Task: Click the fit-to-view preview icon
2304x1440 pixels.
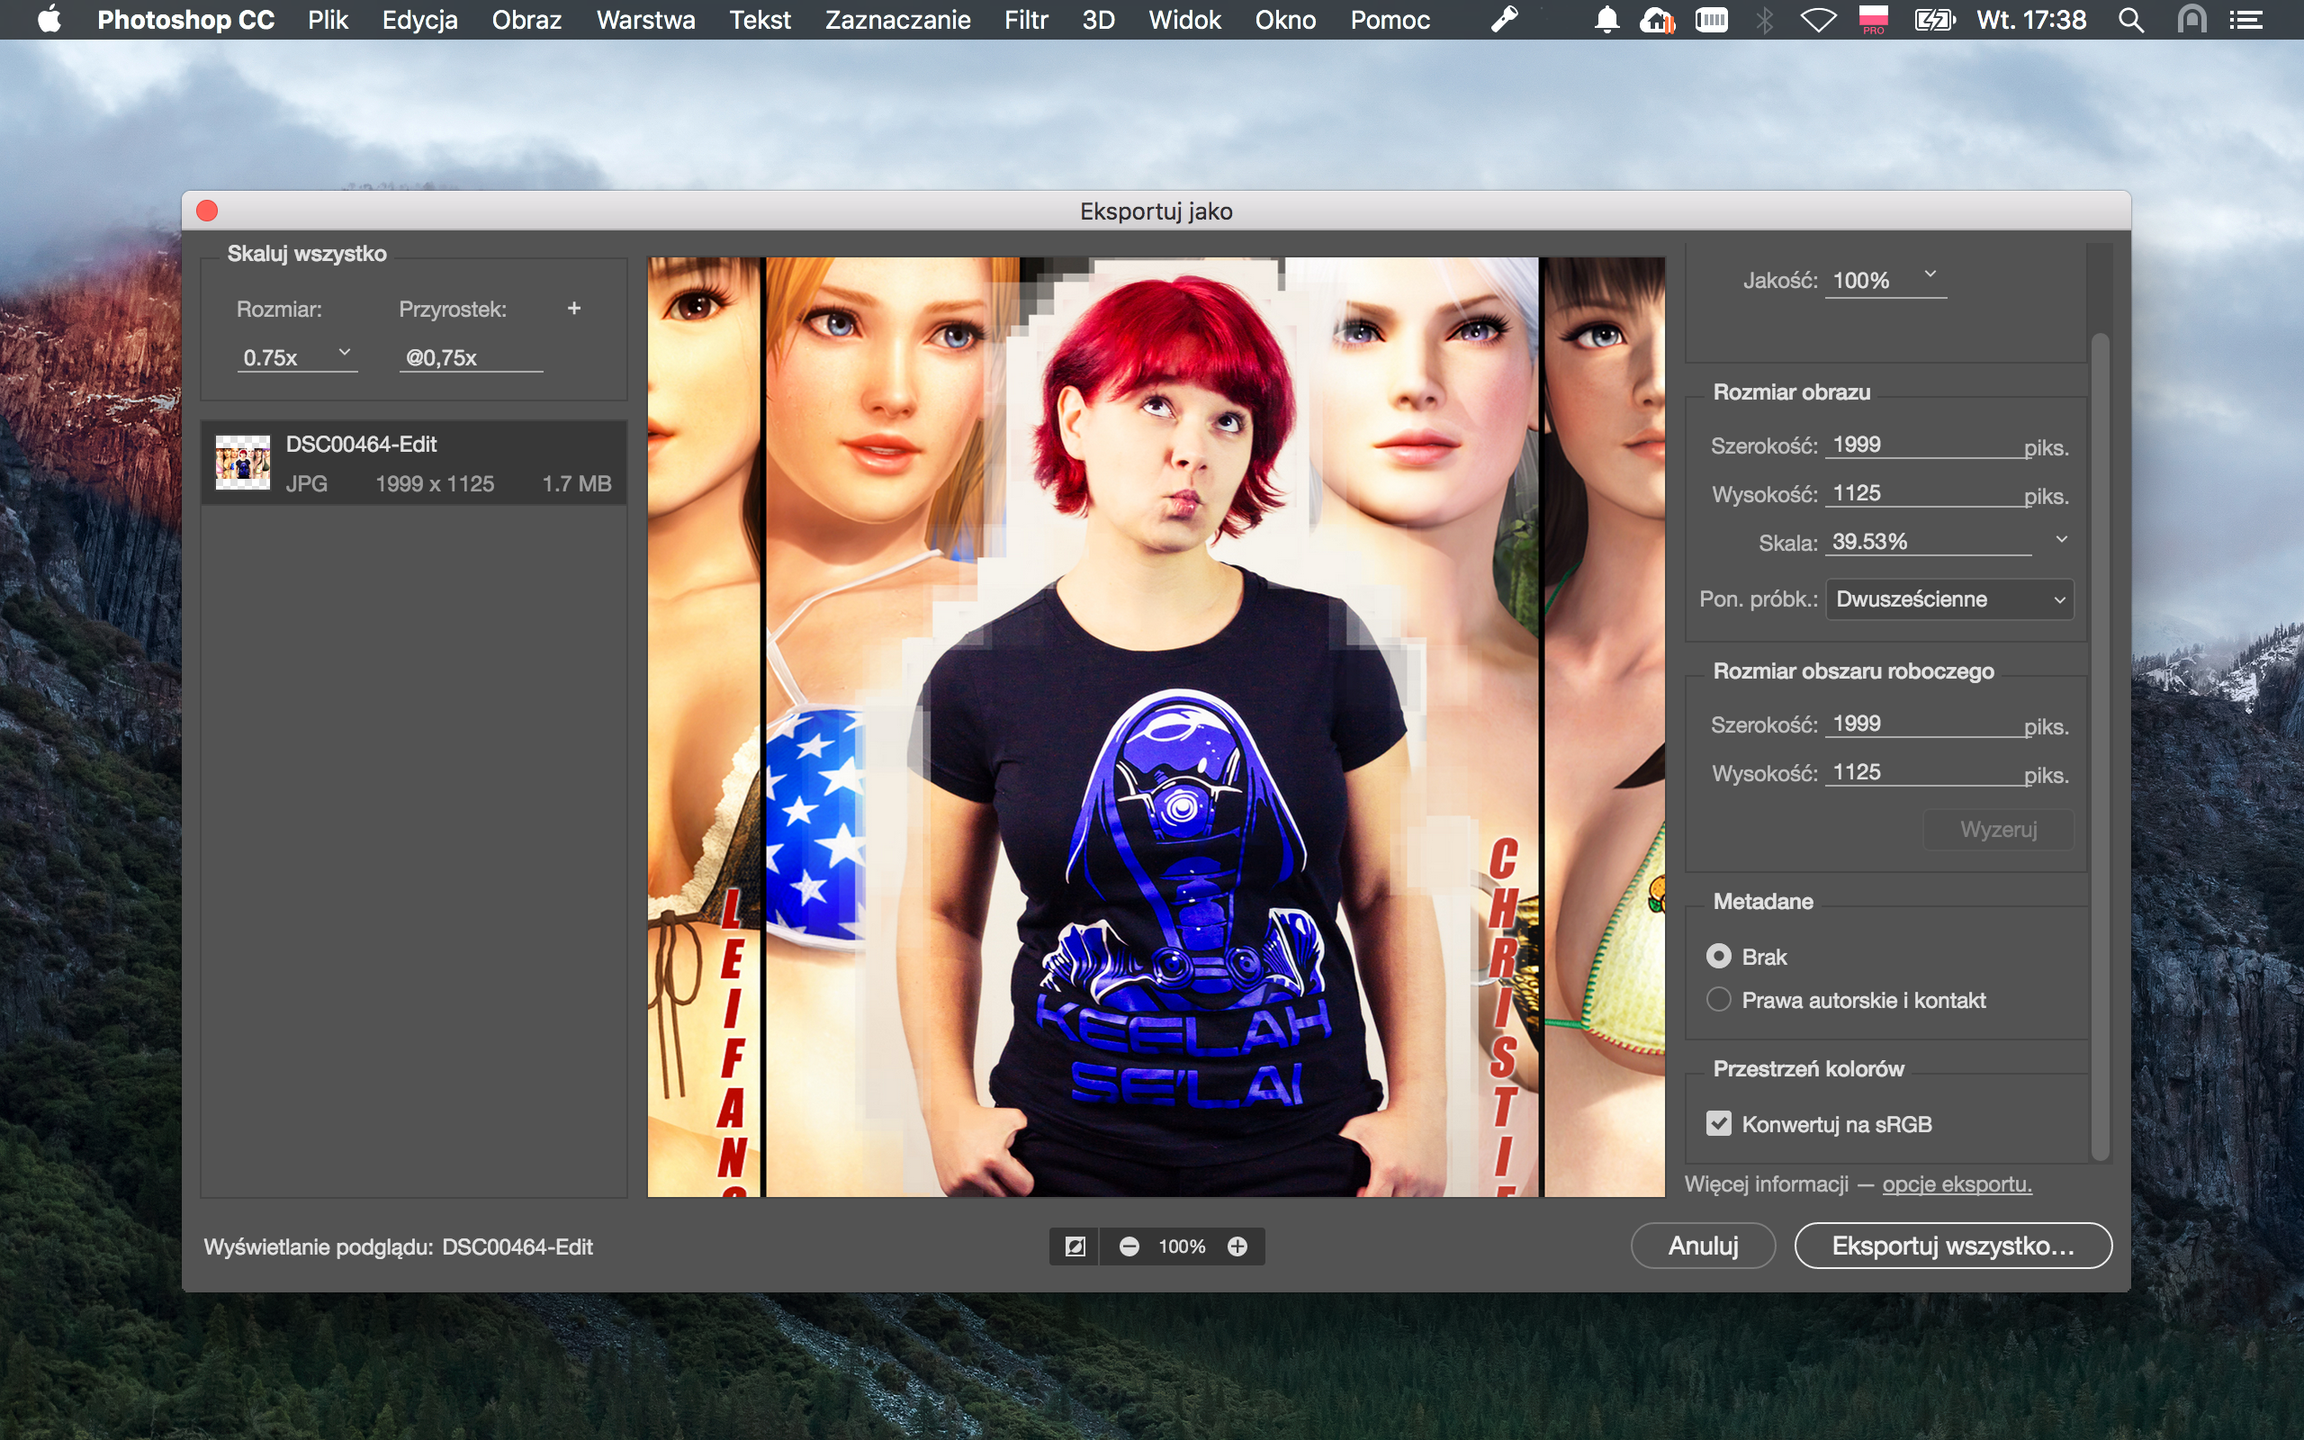Action: tap(1075, 1246)
